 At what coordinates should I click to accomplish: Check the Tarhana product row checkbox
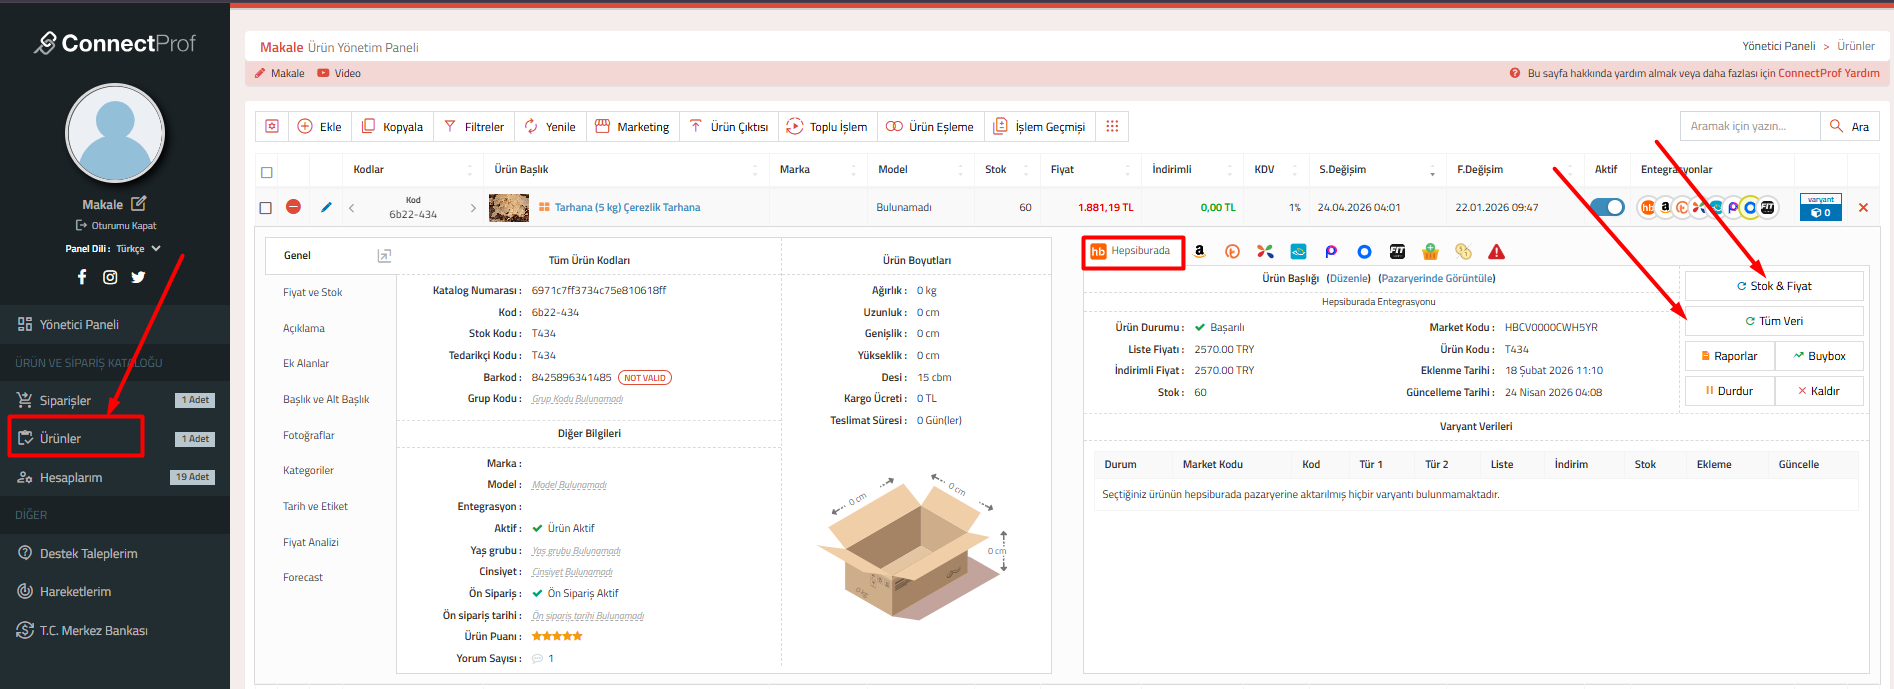[x=266, y=208]
